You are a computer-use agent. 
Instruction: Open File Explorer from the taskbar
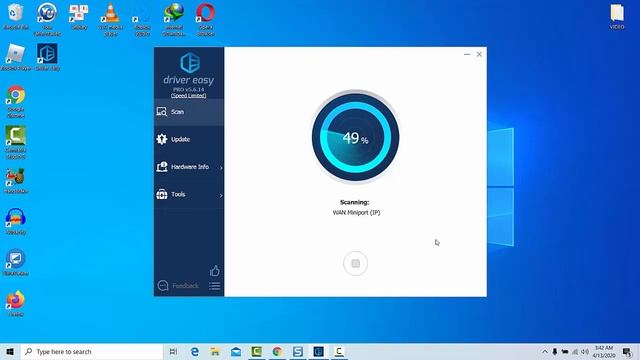tap(215, 351)
